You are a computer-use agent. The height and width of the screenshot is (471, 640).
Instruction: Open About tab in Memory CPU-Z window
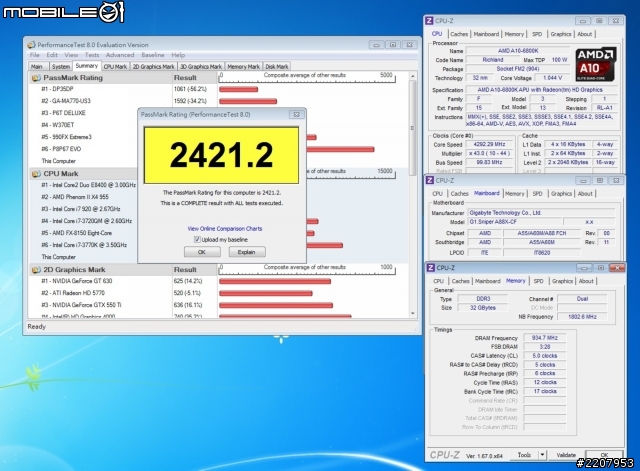pyautogui.click(x=586, y=281)
